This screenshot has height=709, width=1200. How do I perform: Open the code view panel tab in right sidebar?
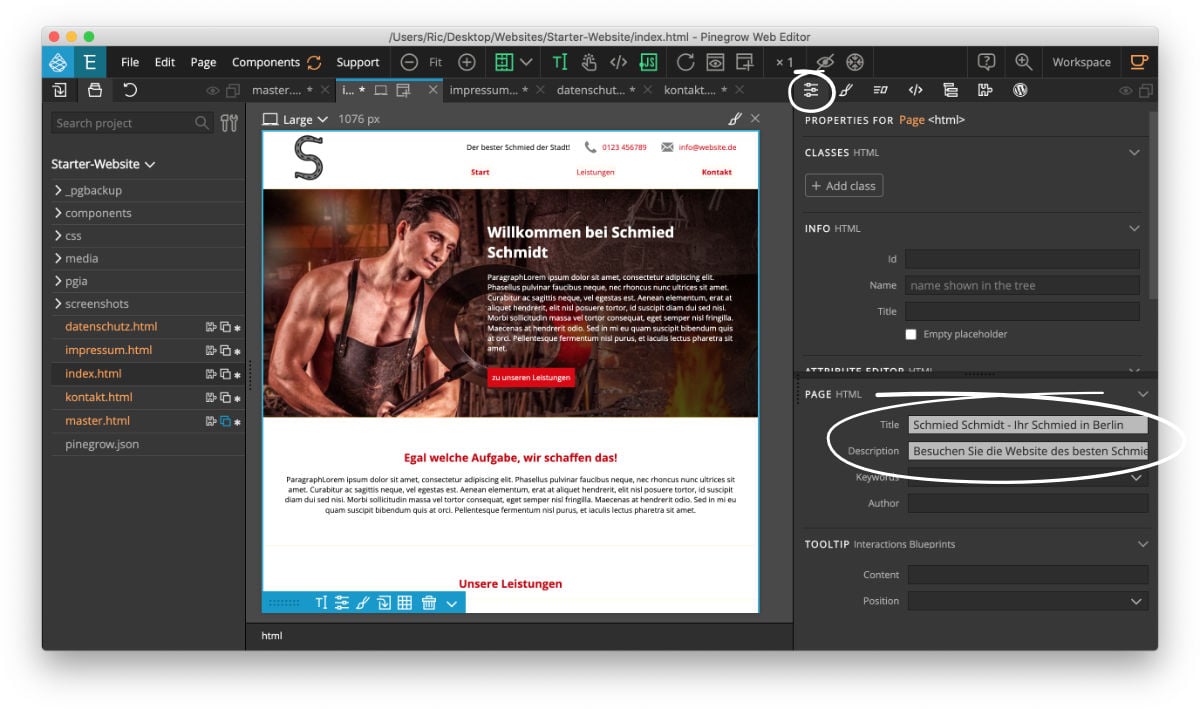(915, 90)
